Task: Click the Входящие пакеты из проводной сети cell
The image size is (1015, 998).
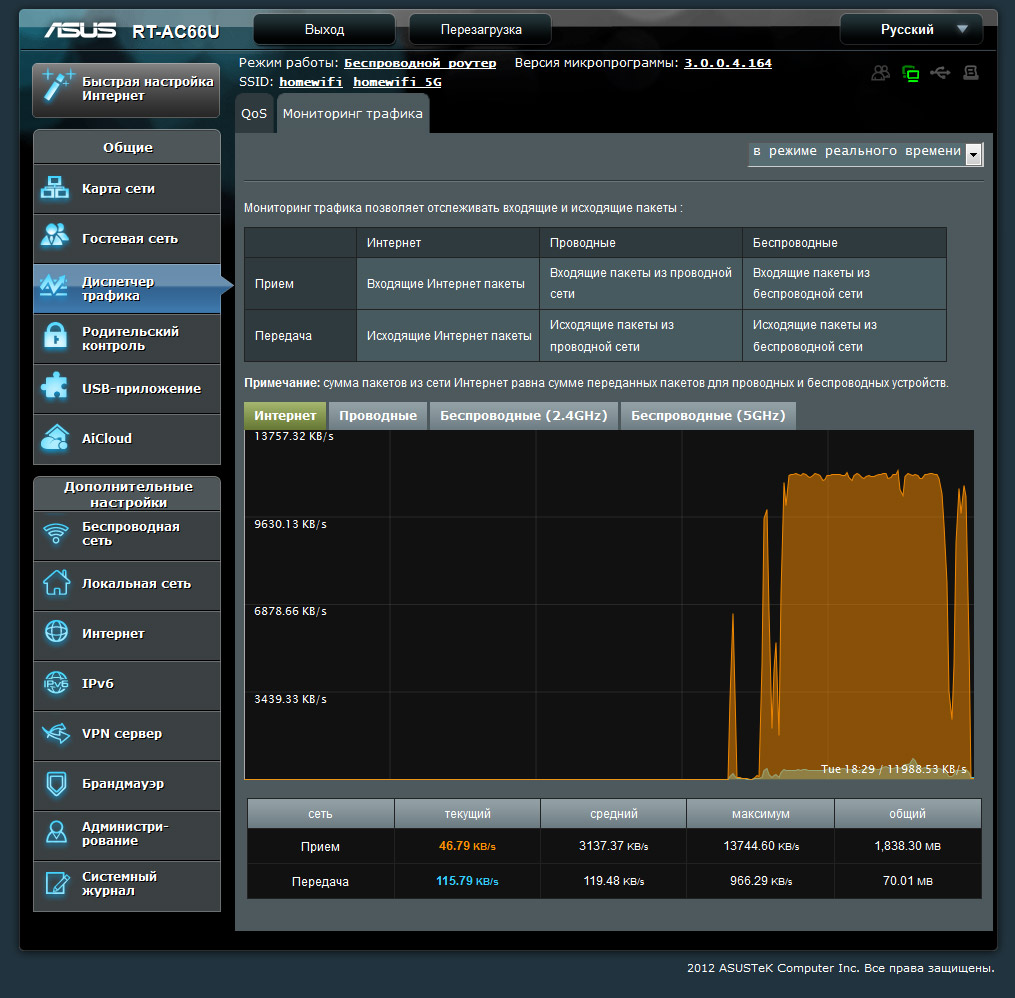Action: point(641,283)
